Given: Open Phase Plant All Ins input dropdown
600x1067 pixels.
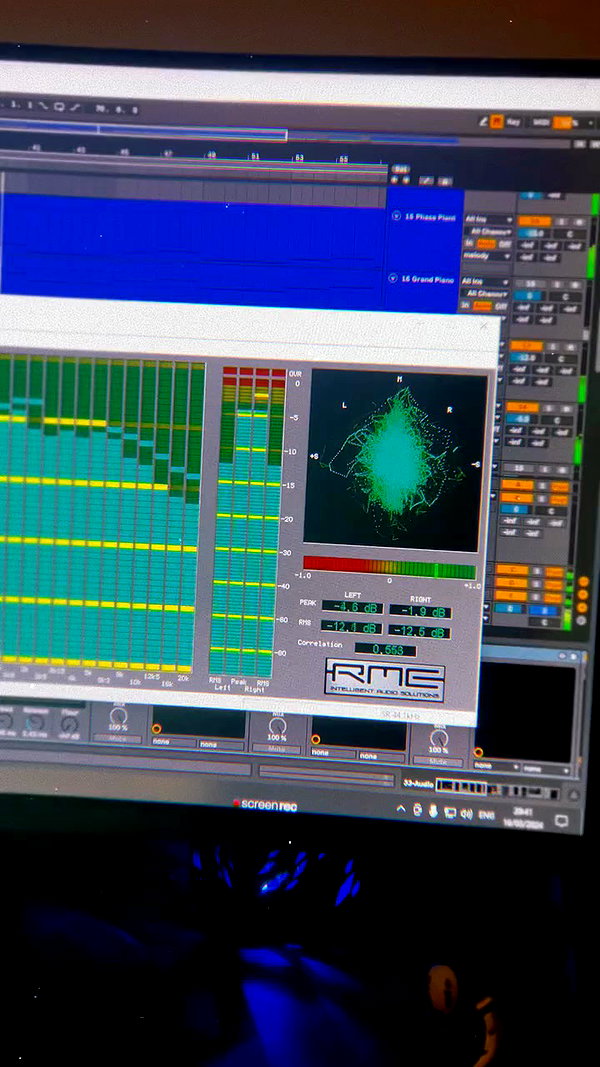Looking at the screenshot, I should click(488, 219).
